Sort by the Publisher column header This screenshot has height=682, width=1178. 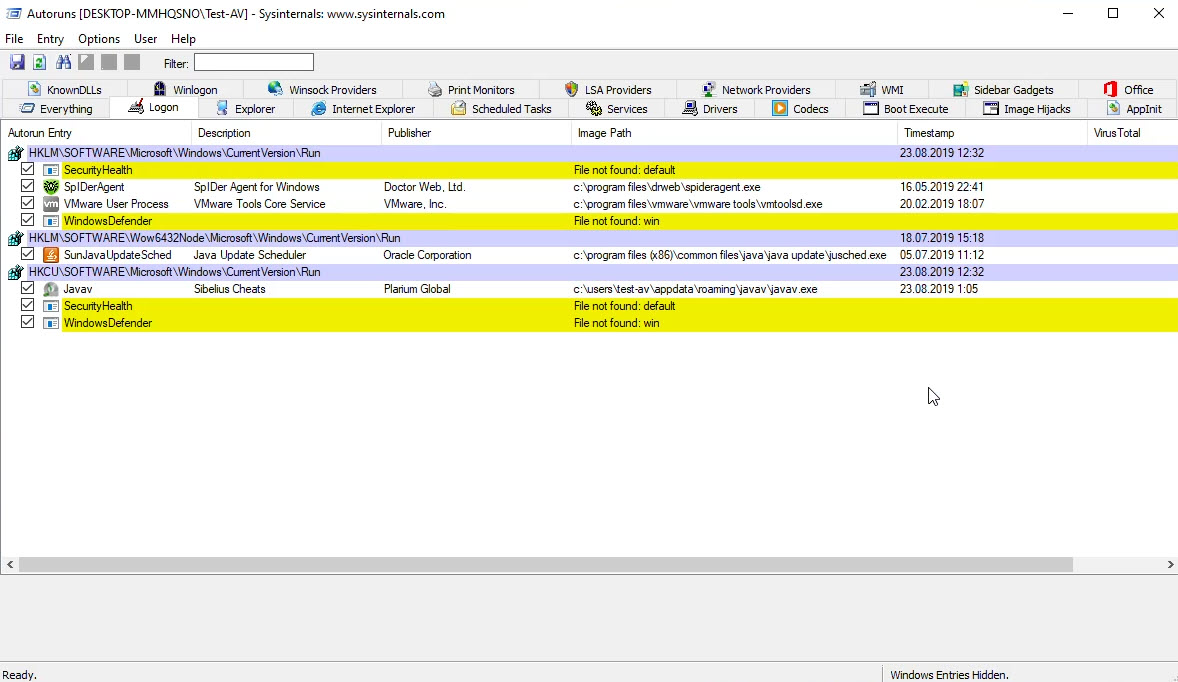[476, 133]
